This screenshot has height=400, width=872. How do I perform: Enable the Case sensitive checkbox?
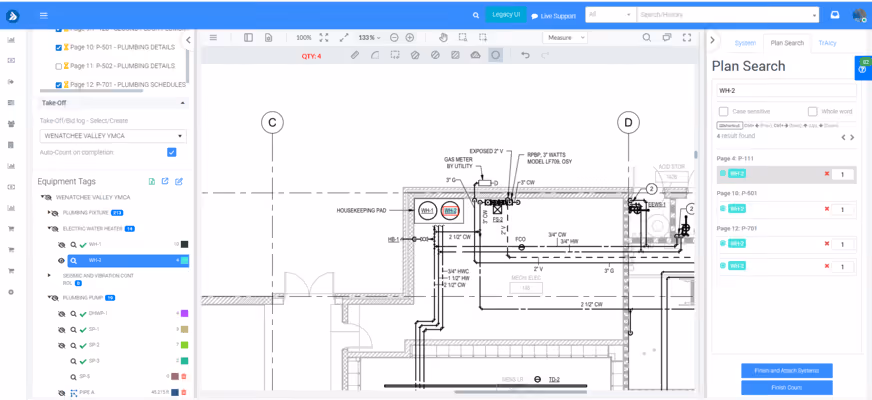click(x=723, y=111)
